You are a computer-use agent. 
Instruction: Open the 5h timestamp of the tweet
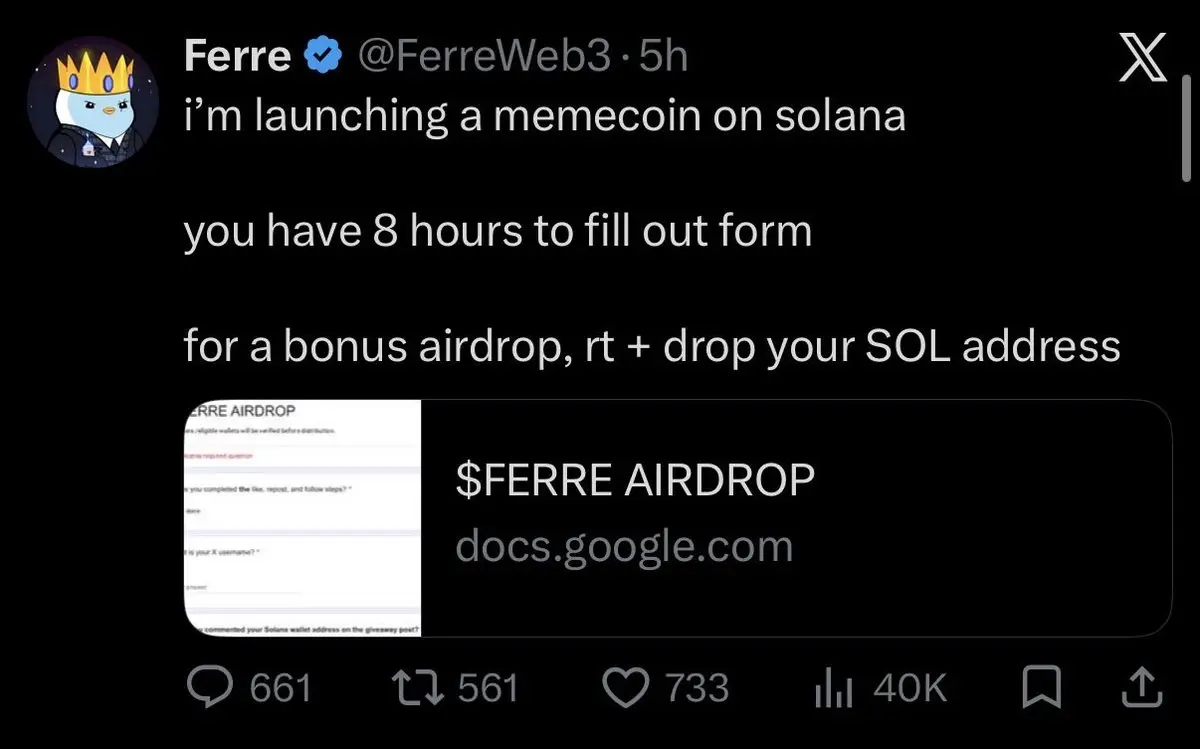663,58
